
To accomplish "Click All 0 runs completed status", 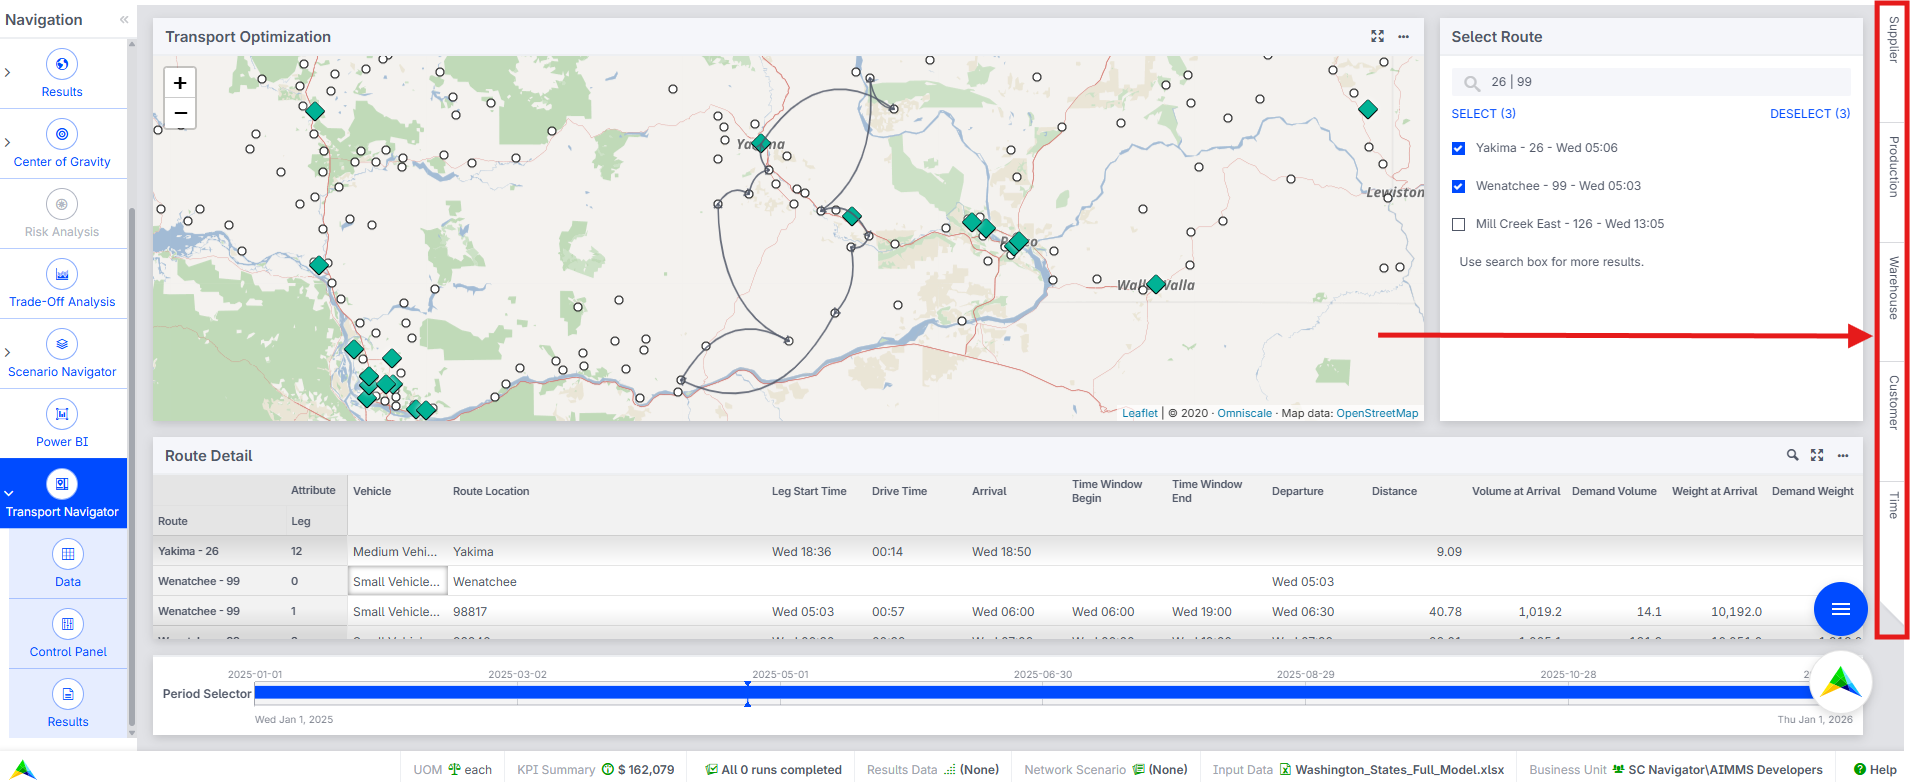I will pos(773,769).
